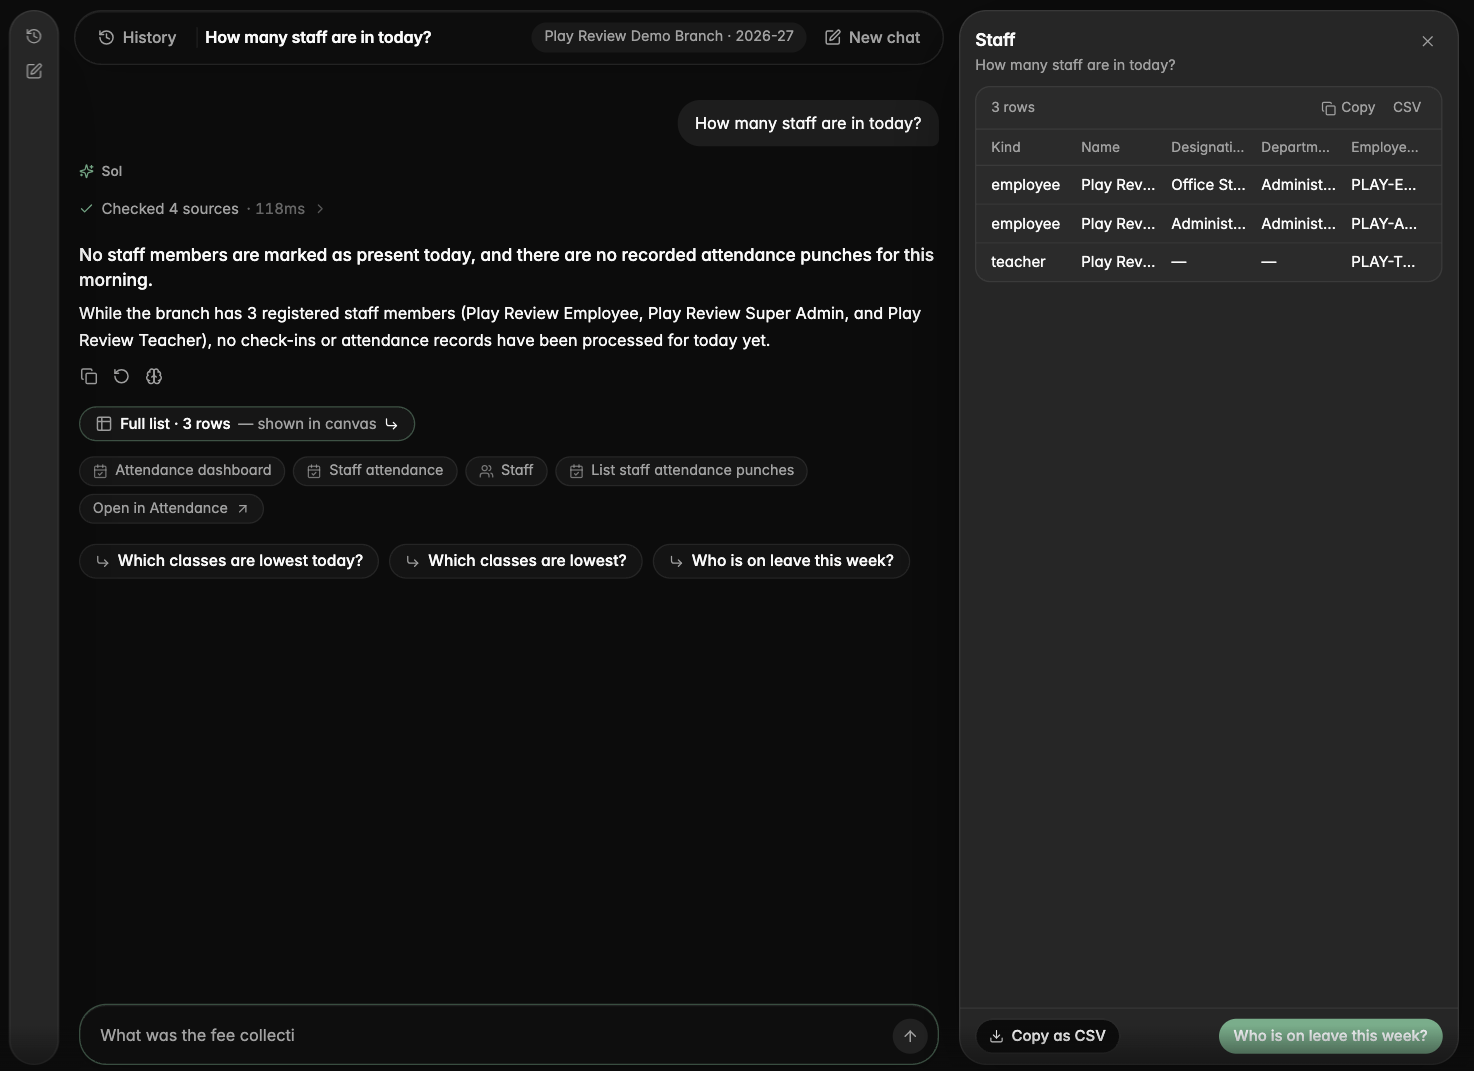Image resolution: width=1474 pixels, height=1071 pixels.
Task: Regenerate the response
Action: click(121, 376)
